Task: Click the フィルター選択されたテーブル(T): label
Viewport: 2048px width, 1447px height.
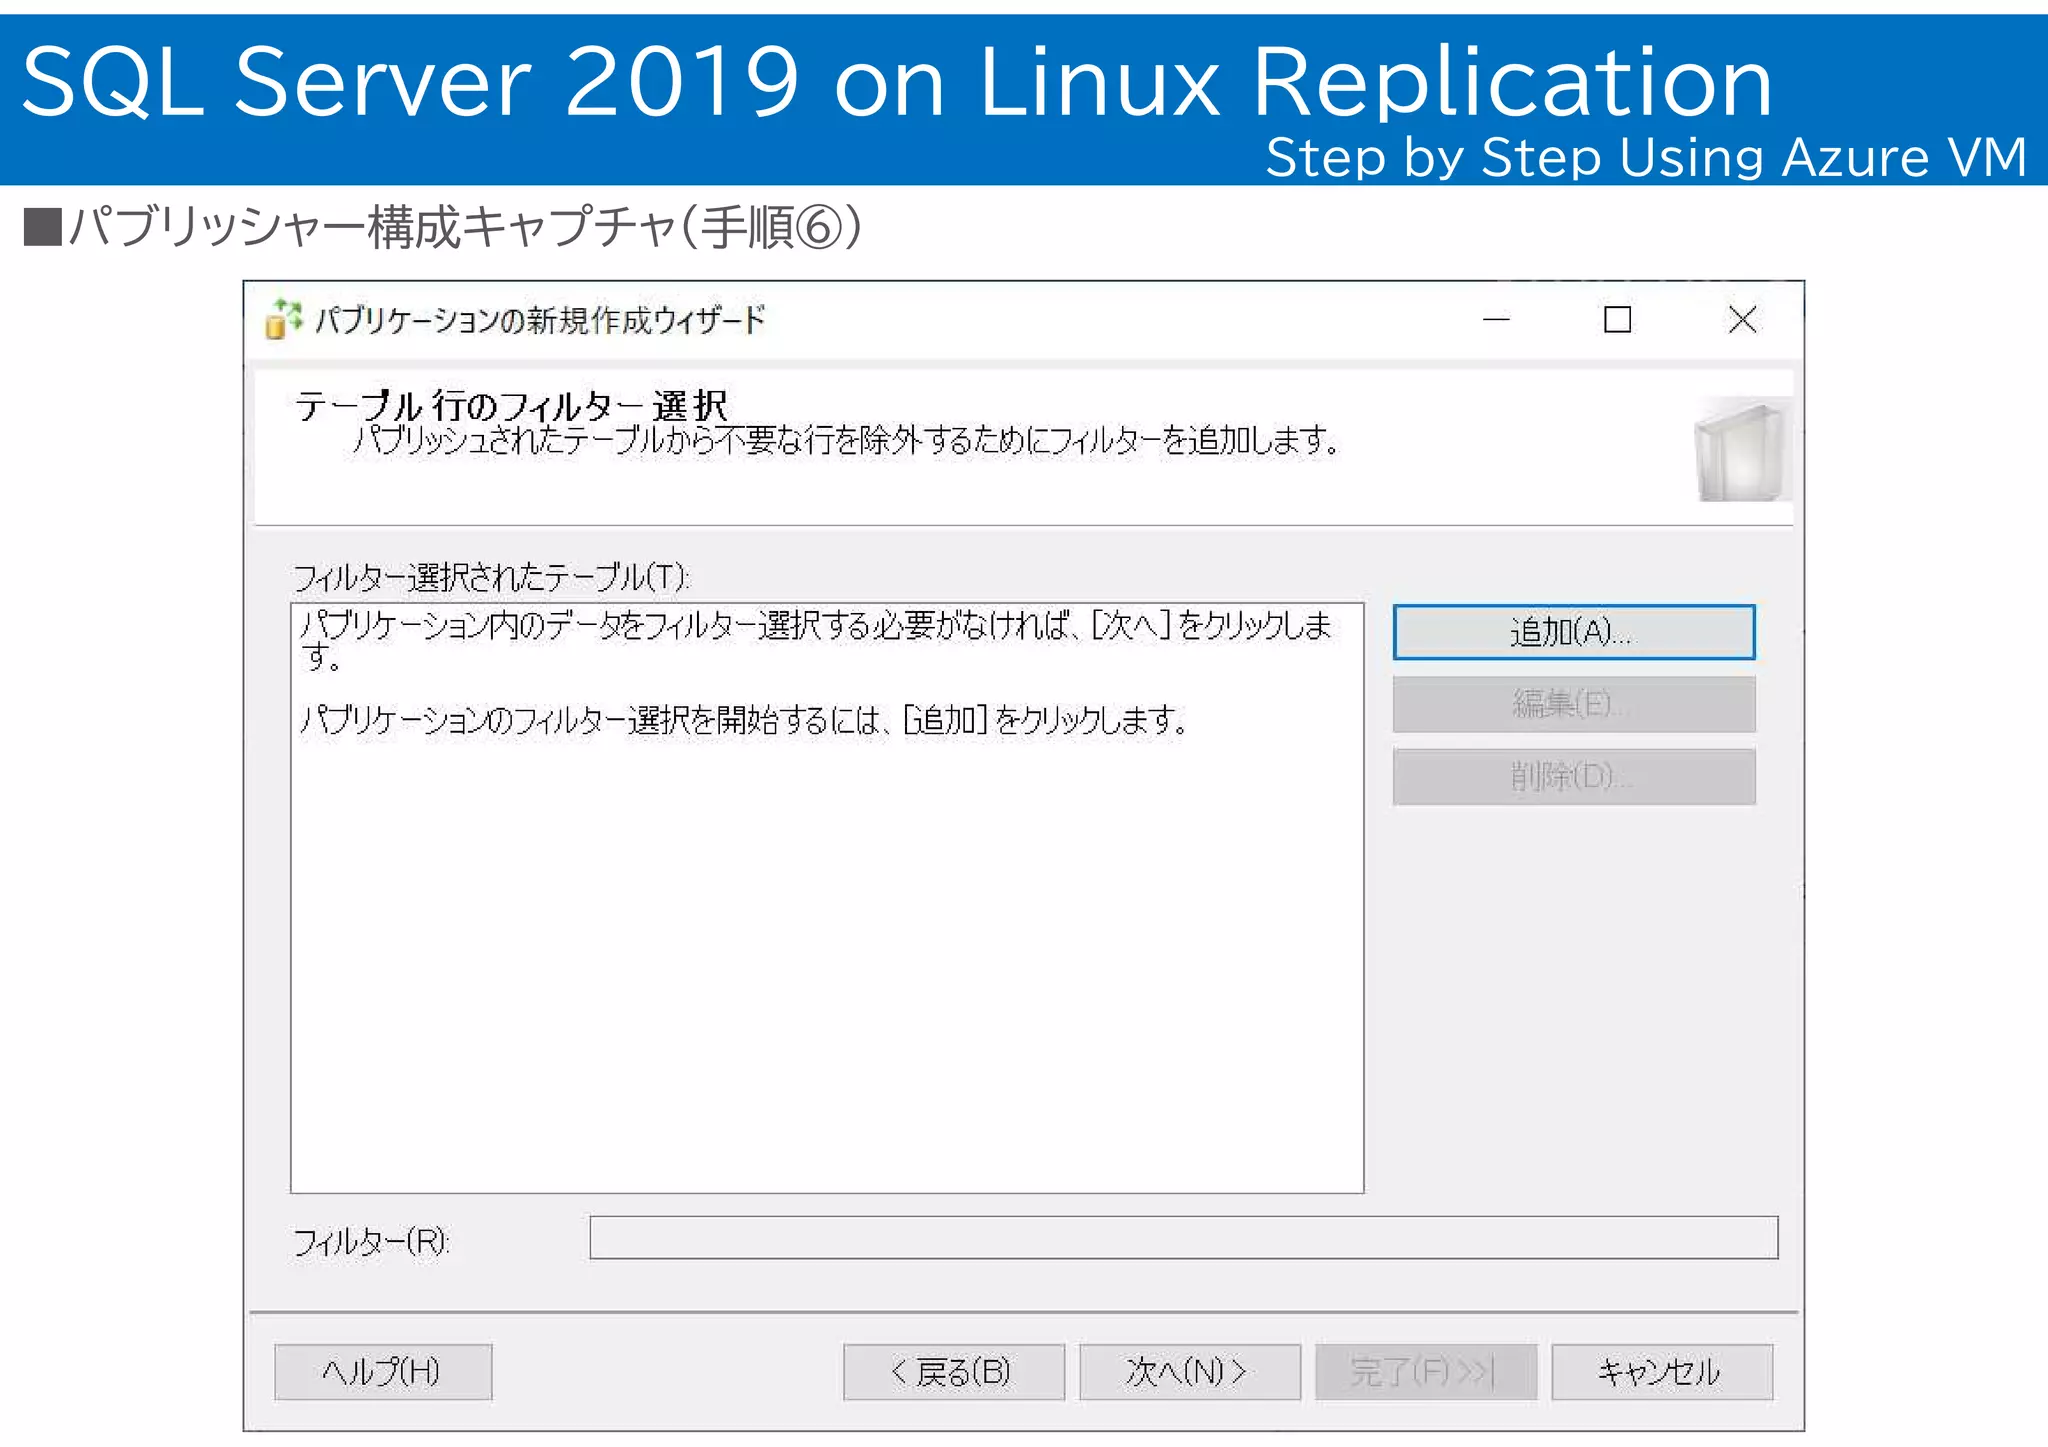Action: (x=491, y=577)
